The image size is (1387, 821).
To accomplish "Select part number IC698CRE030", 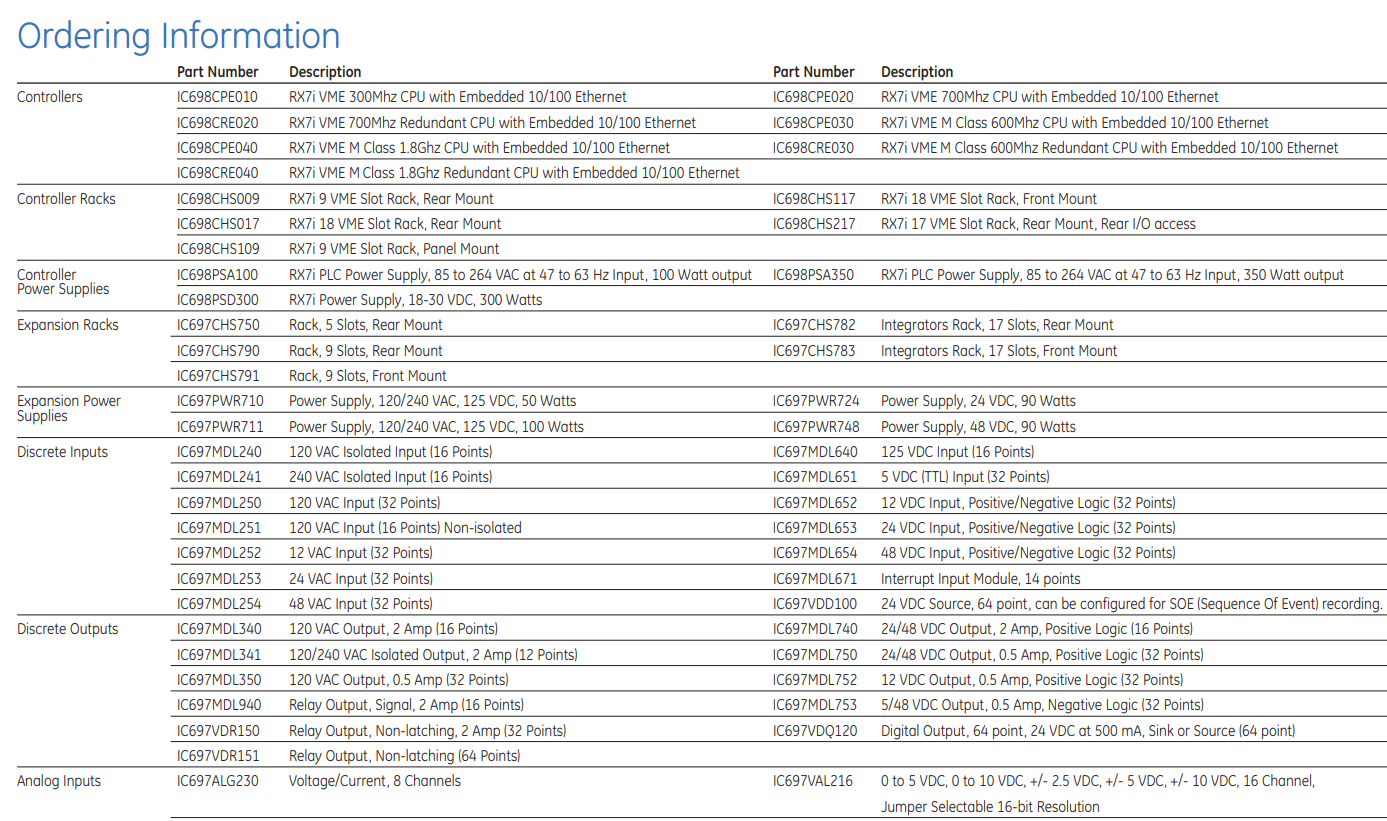I will (x=813, y=148).
